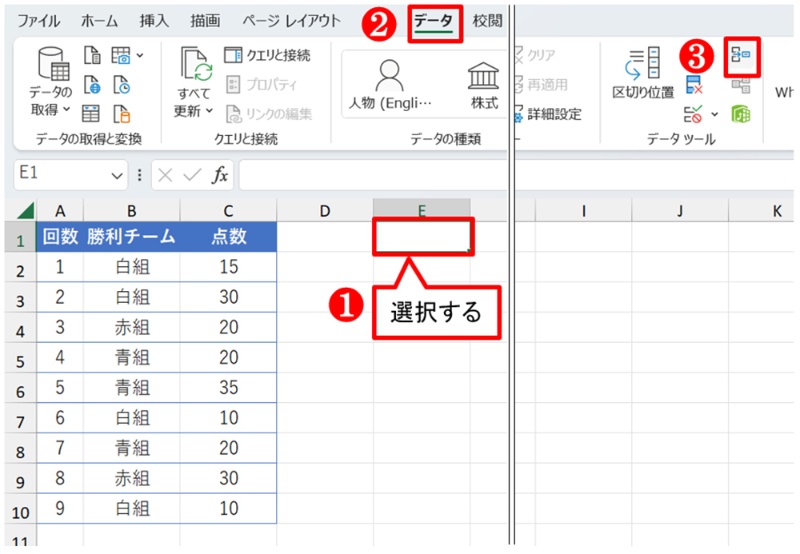Open the ファイル tab

pyautogui.click(x=39, y=21)
